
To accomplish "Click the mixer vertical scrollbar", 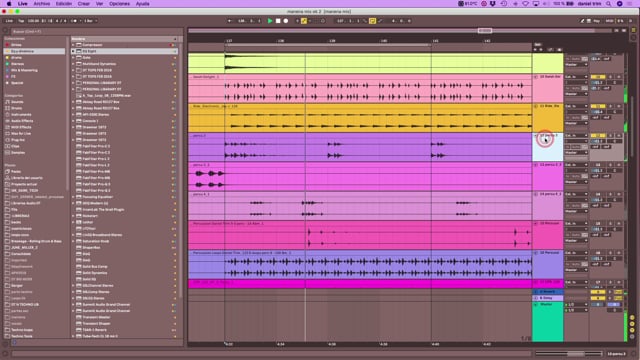I will pos(631,127).
